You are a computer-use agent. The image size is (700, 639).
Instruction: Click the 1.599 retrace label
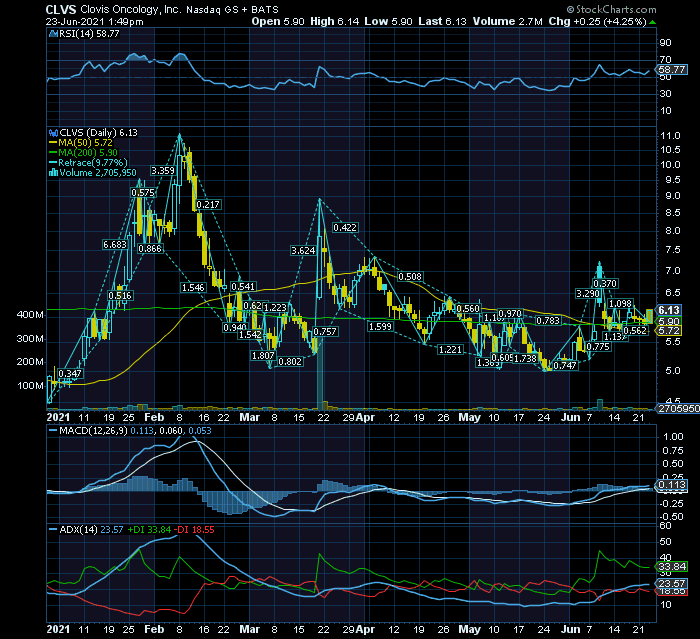[x=380, y=326]
